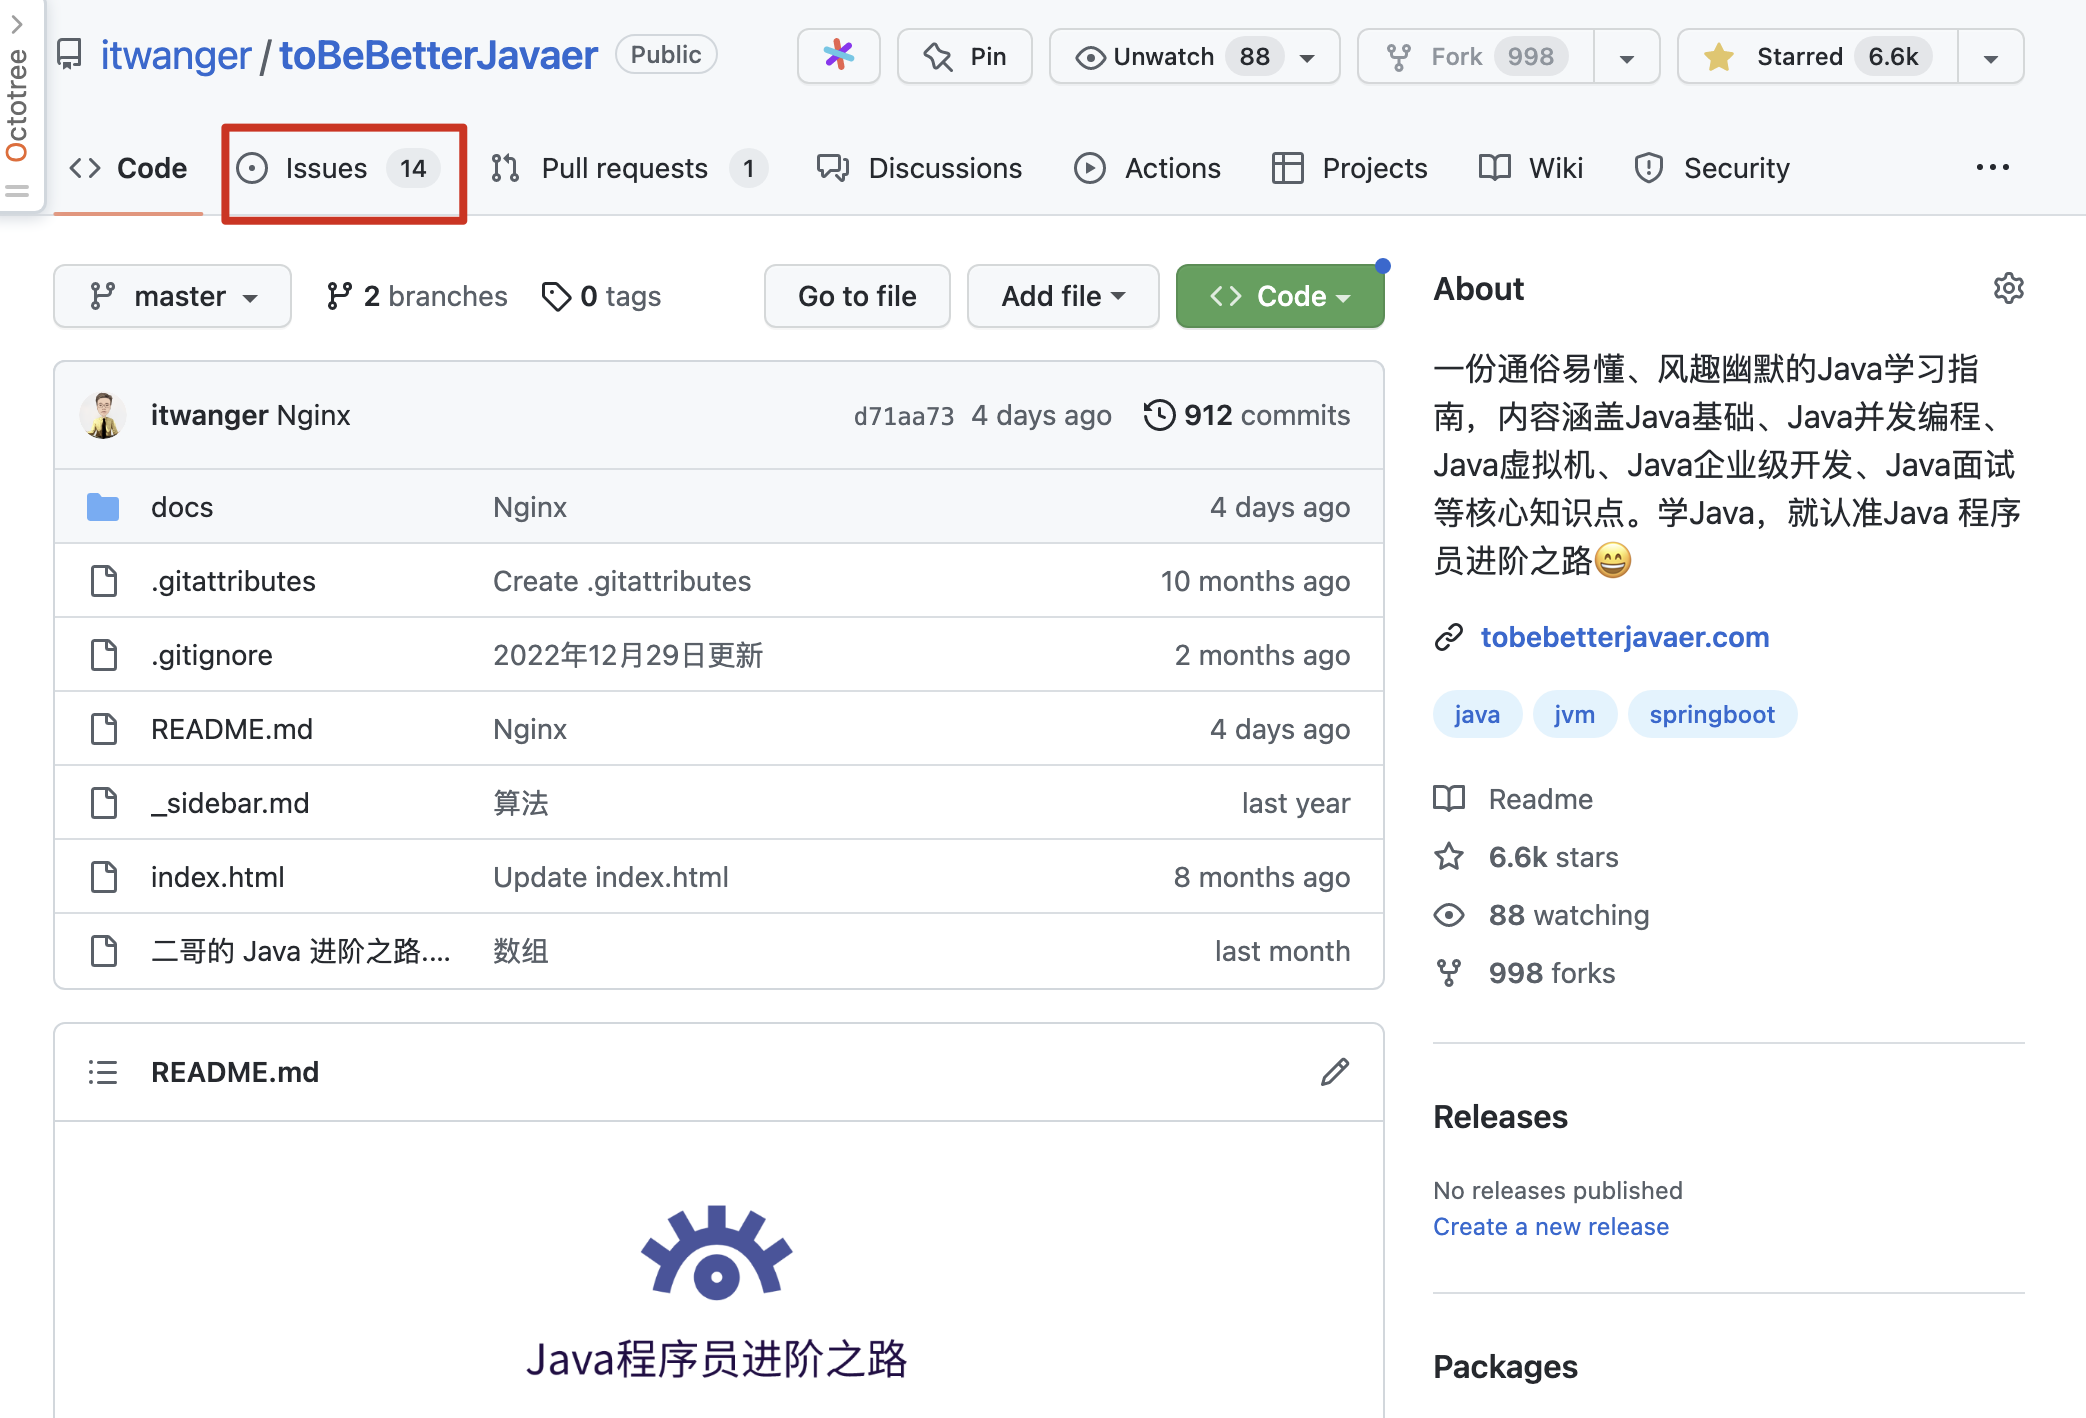The height and width of the screenshot is (1418, 2086).
Task: Open README.md in the file list
Action: pyautogui.click(x=232, y=729)
